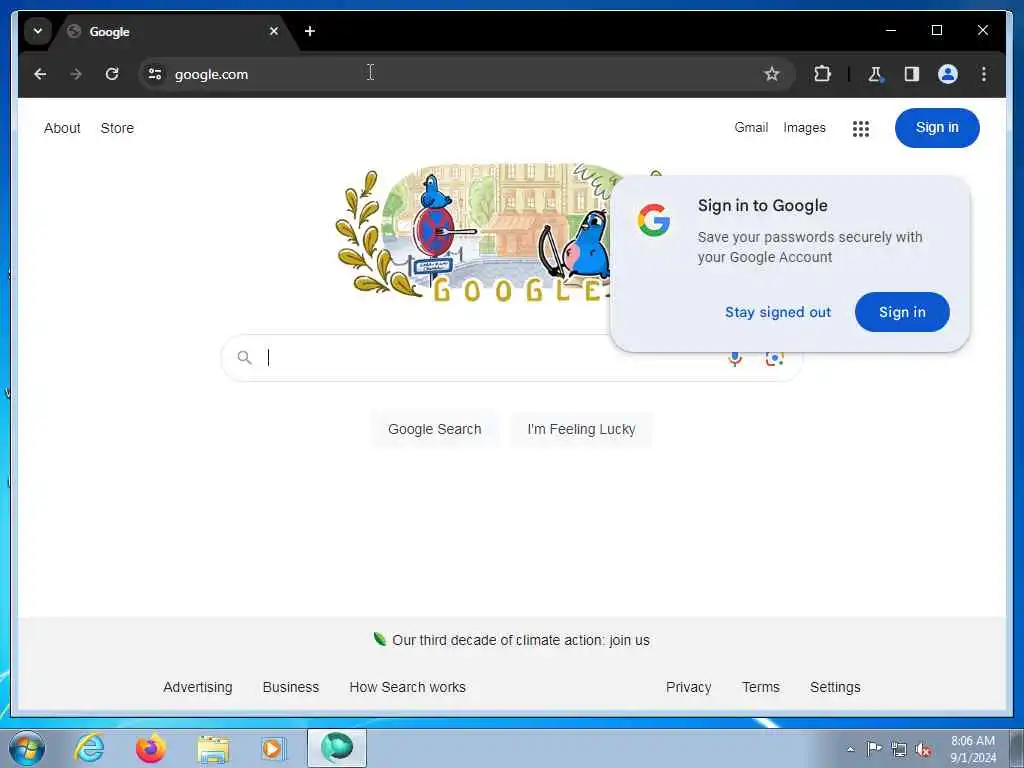1024x768 pixels.
Task: Open the Chrome profile avatar
Action: point(948,74)
